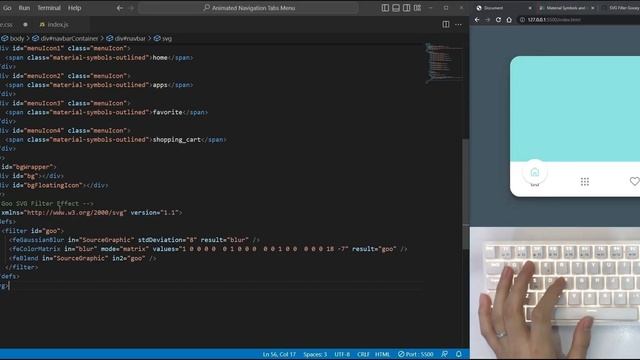Go forward in VS Code navigation
This screenshot has width=640, height=360.
point(131,8)
